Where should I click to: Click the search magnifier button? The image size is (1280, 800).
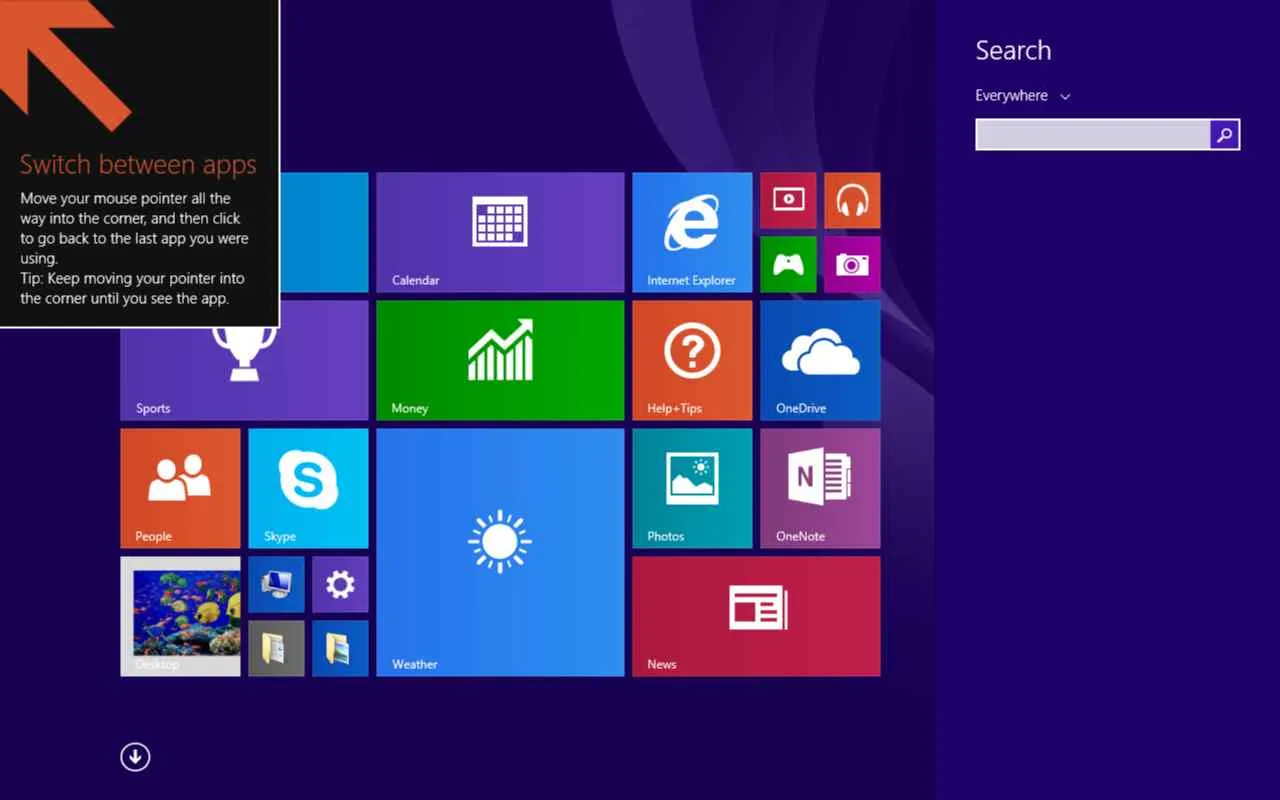coord(1225,134)
